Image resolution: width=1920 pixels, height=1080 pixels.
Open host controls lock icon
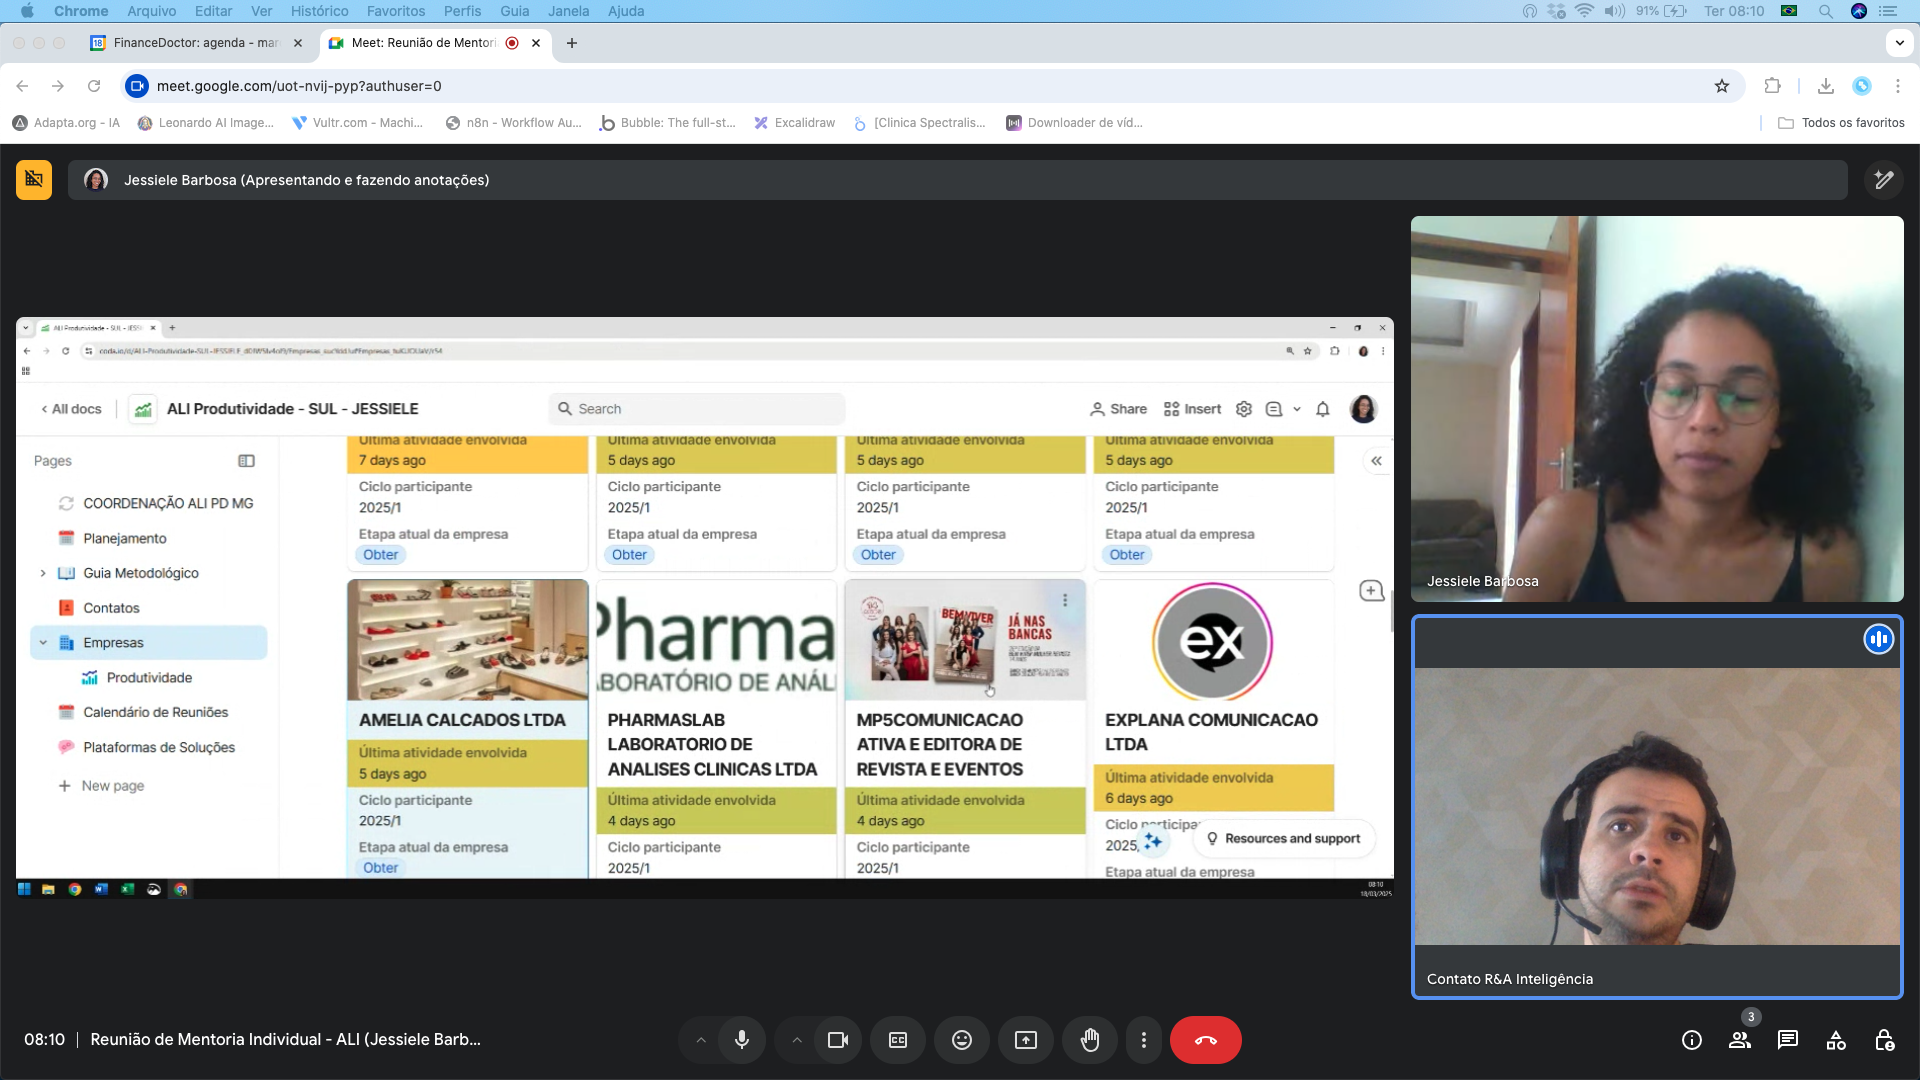tap(1884, 1040)
